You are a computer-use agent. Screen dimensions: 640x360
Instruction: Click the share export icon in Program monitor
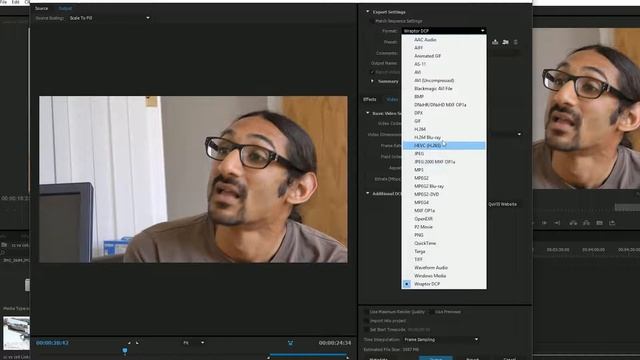tap(612, 223)
